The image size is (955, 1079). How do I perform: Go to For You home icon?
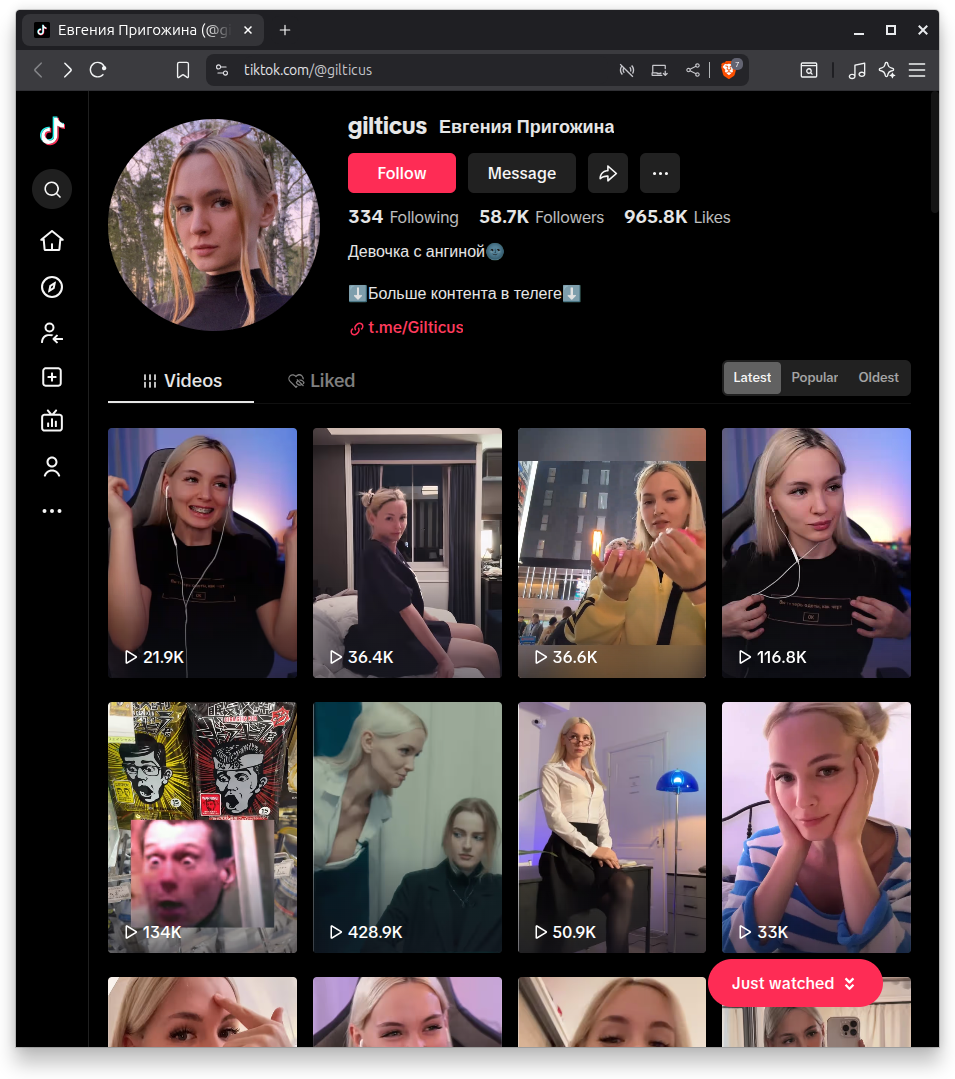tap(52, 241)
